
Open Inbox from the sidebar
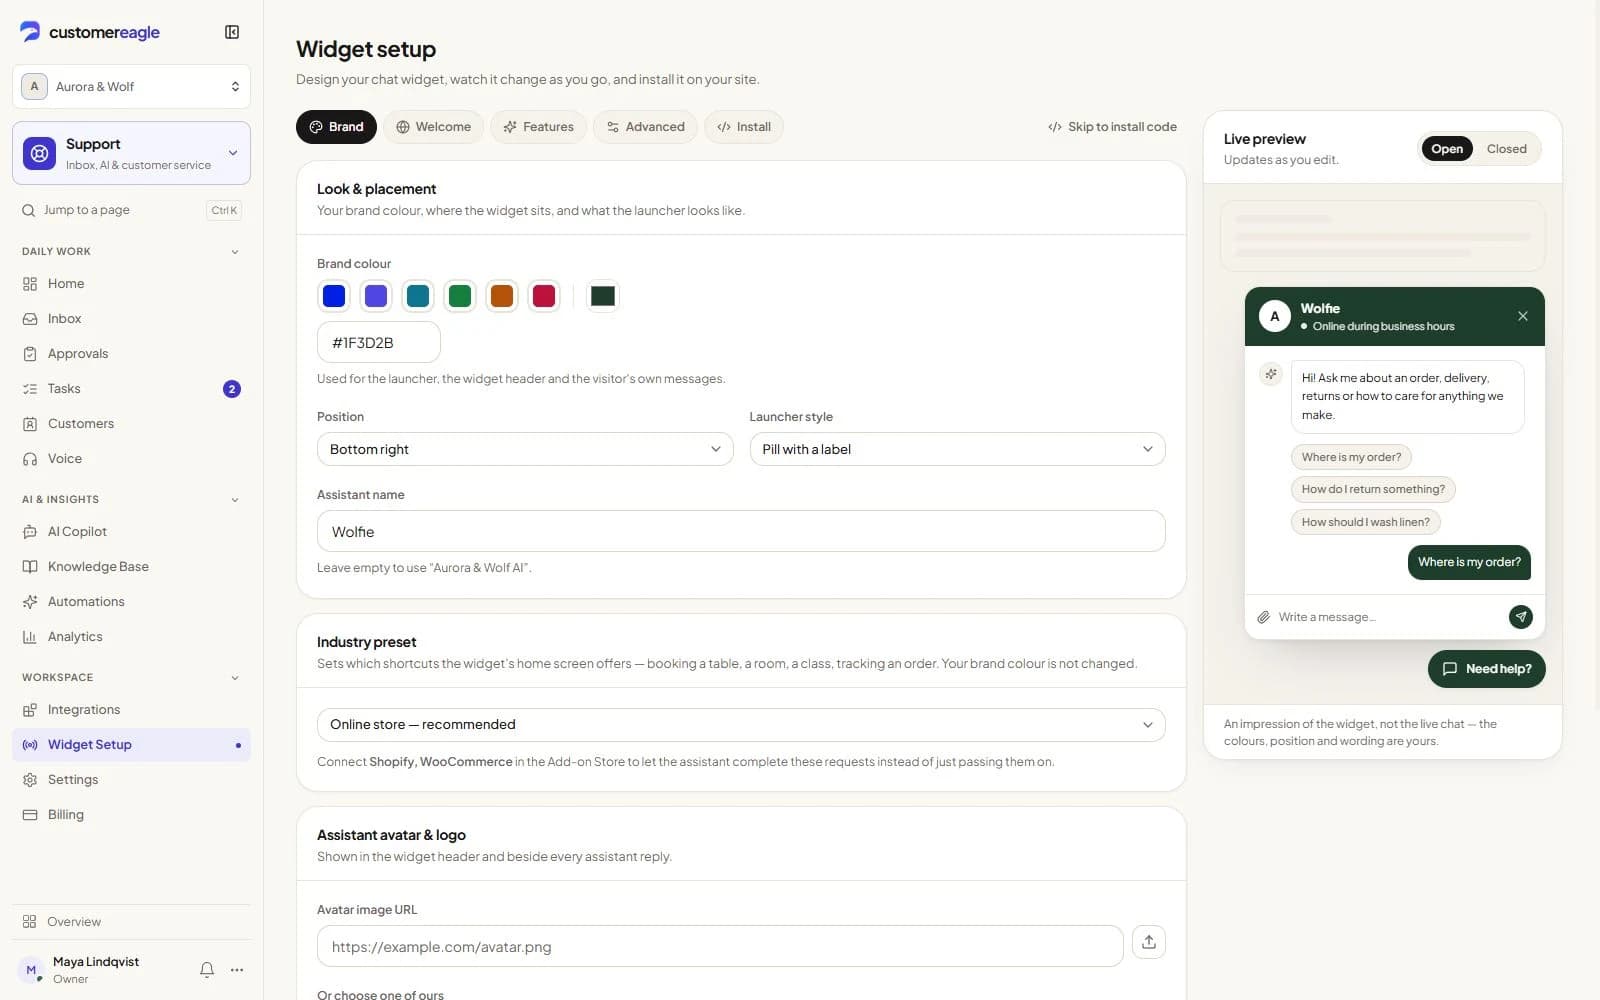point(131,319)
